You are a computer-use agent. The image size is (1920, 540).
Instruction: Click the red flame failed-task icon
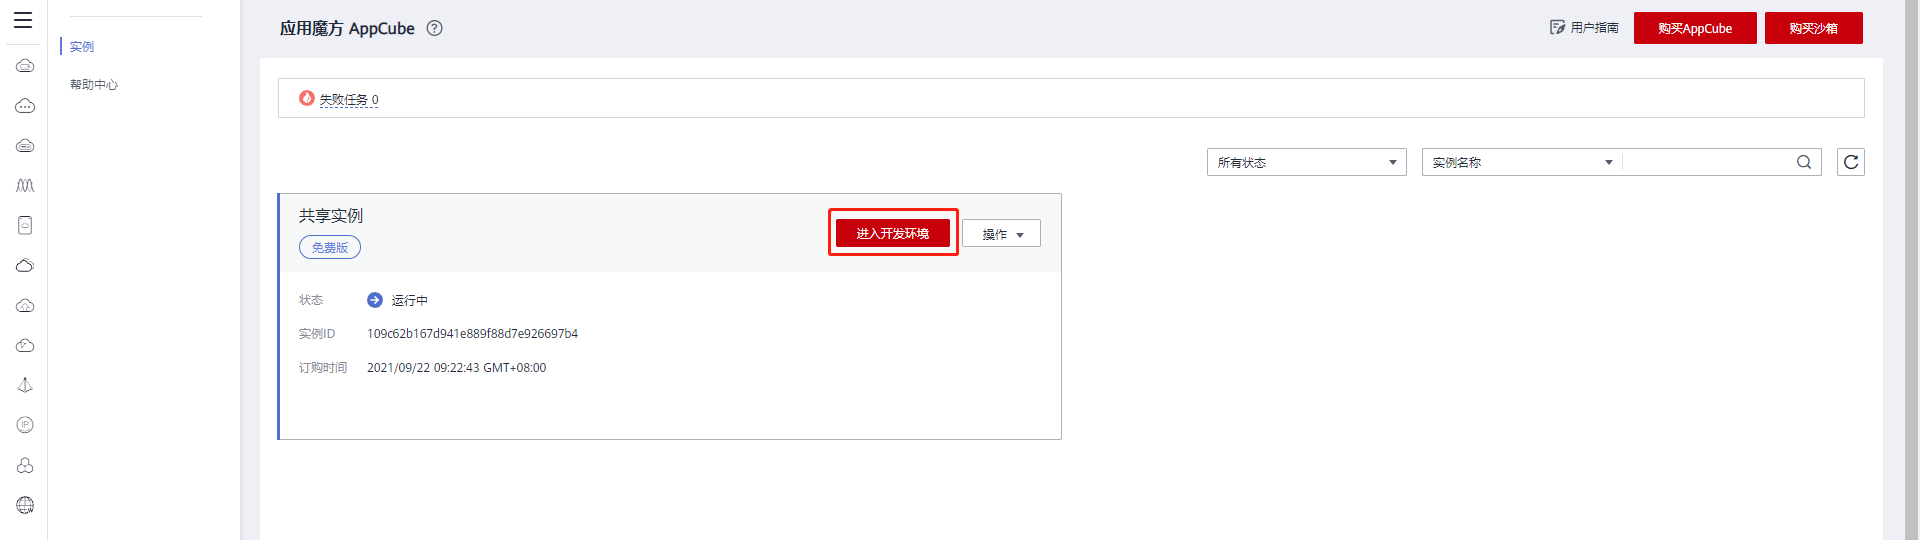coord(307,98)
